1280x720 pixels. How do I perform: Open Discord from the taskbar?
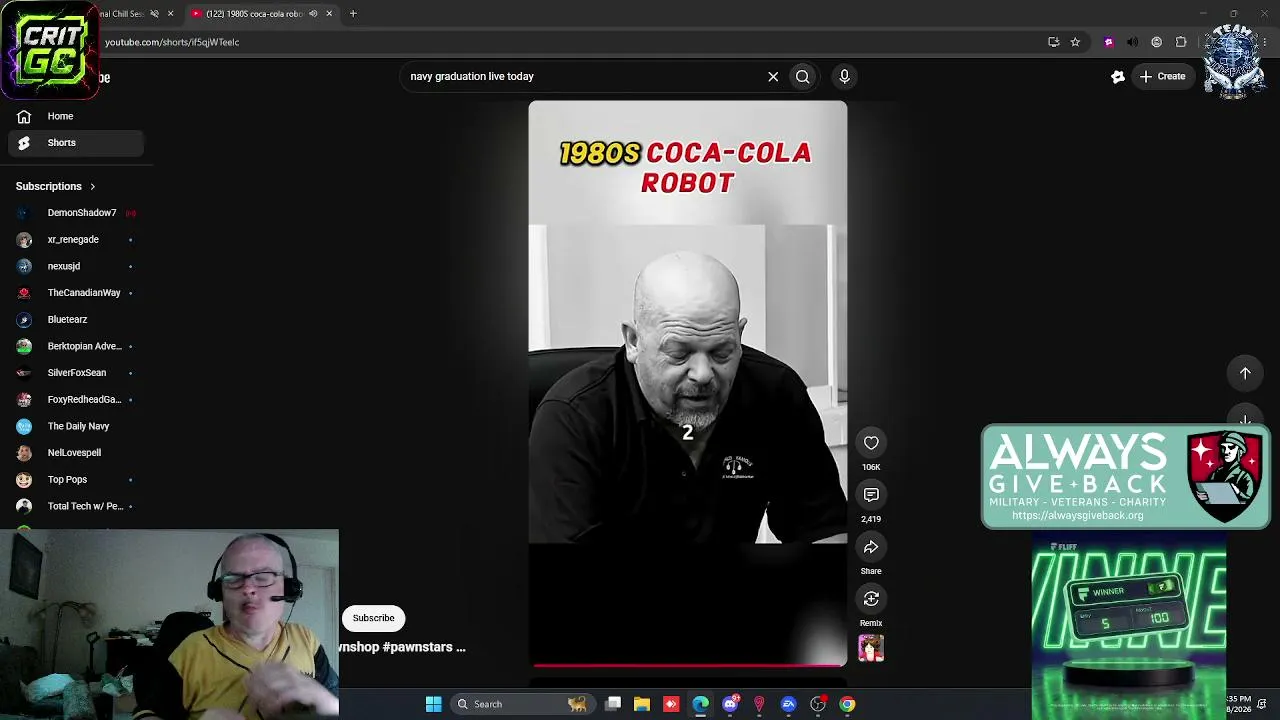(730, 704)
